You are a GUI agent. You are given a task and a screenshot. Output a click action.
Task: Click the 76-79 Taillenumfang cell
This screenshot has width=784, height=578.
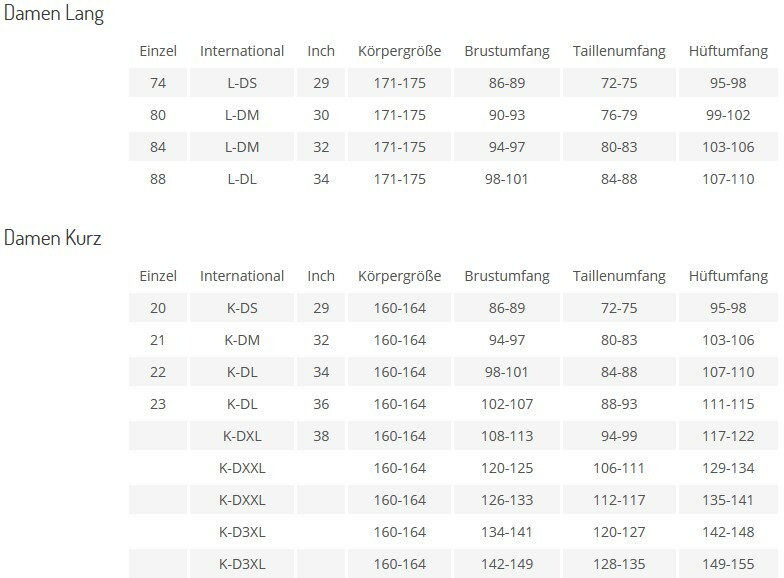pos(619,115)
